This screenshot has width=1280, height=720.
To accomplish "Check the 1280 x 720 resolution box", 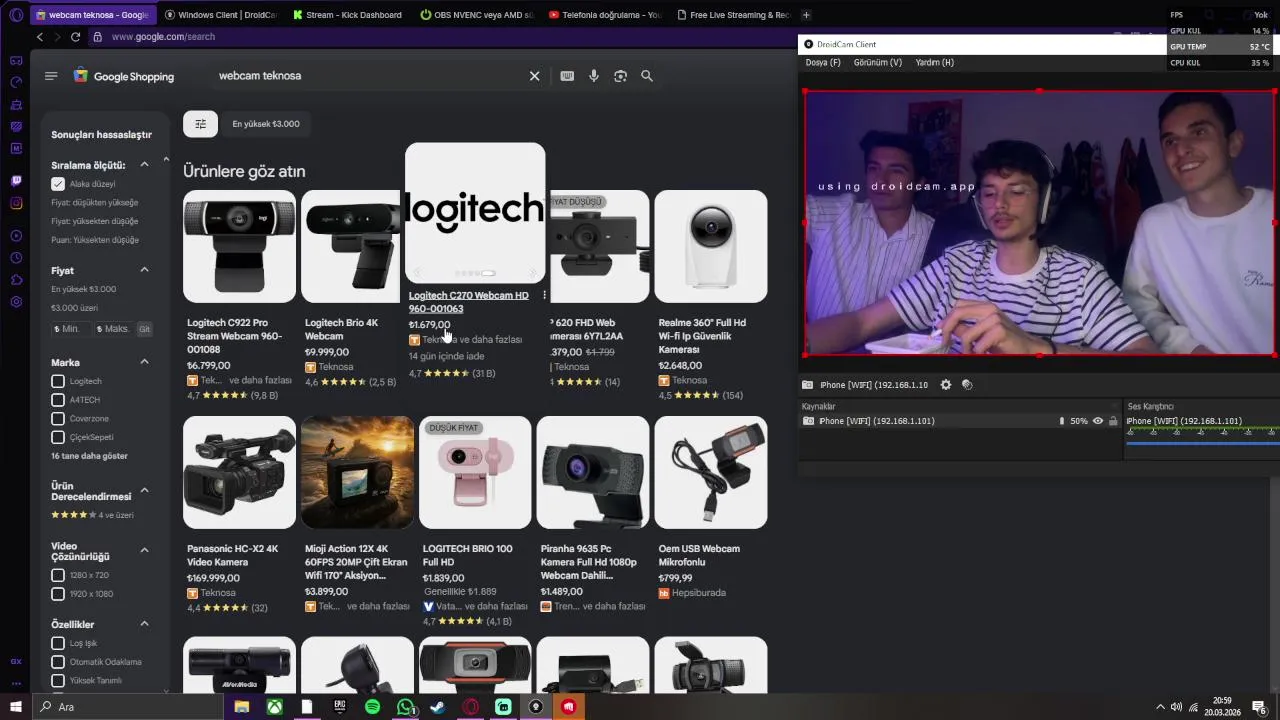I will tap(58, 575).
